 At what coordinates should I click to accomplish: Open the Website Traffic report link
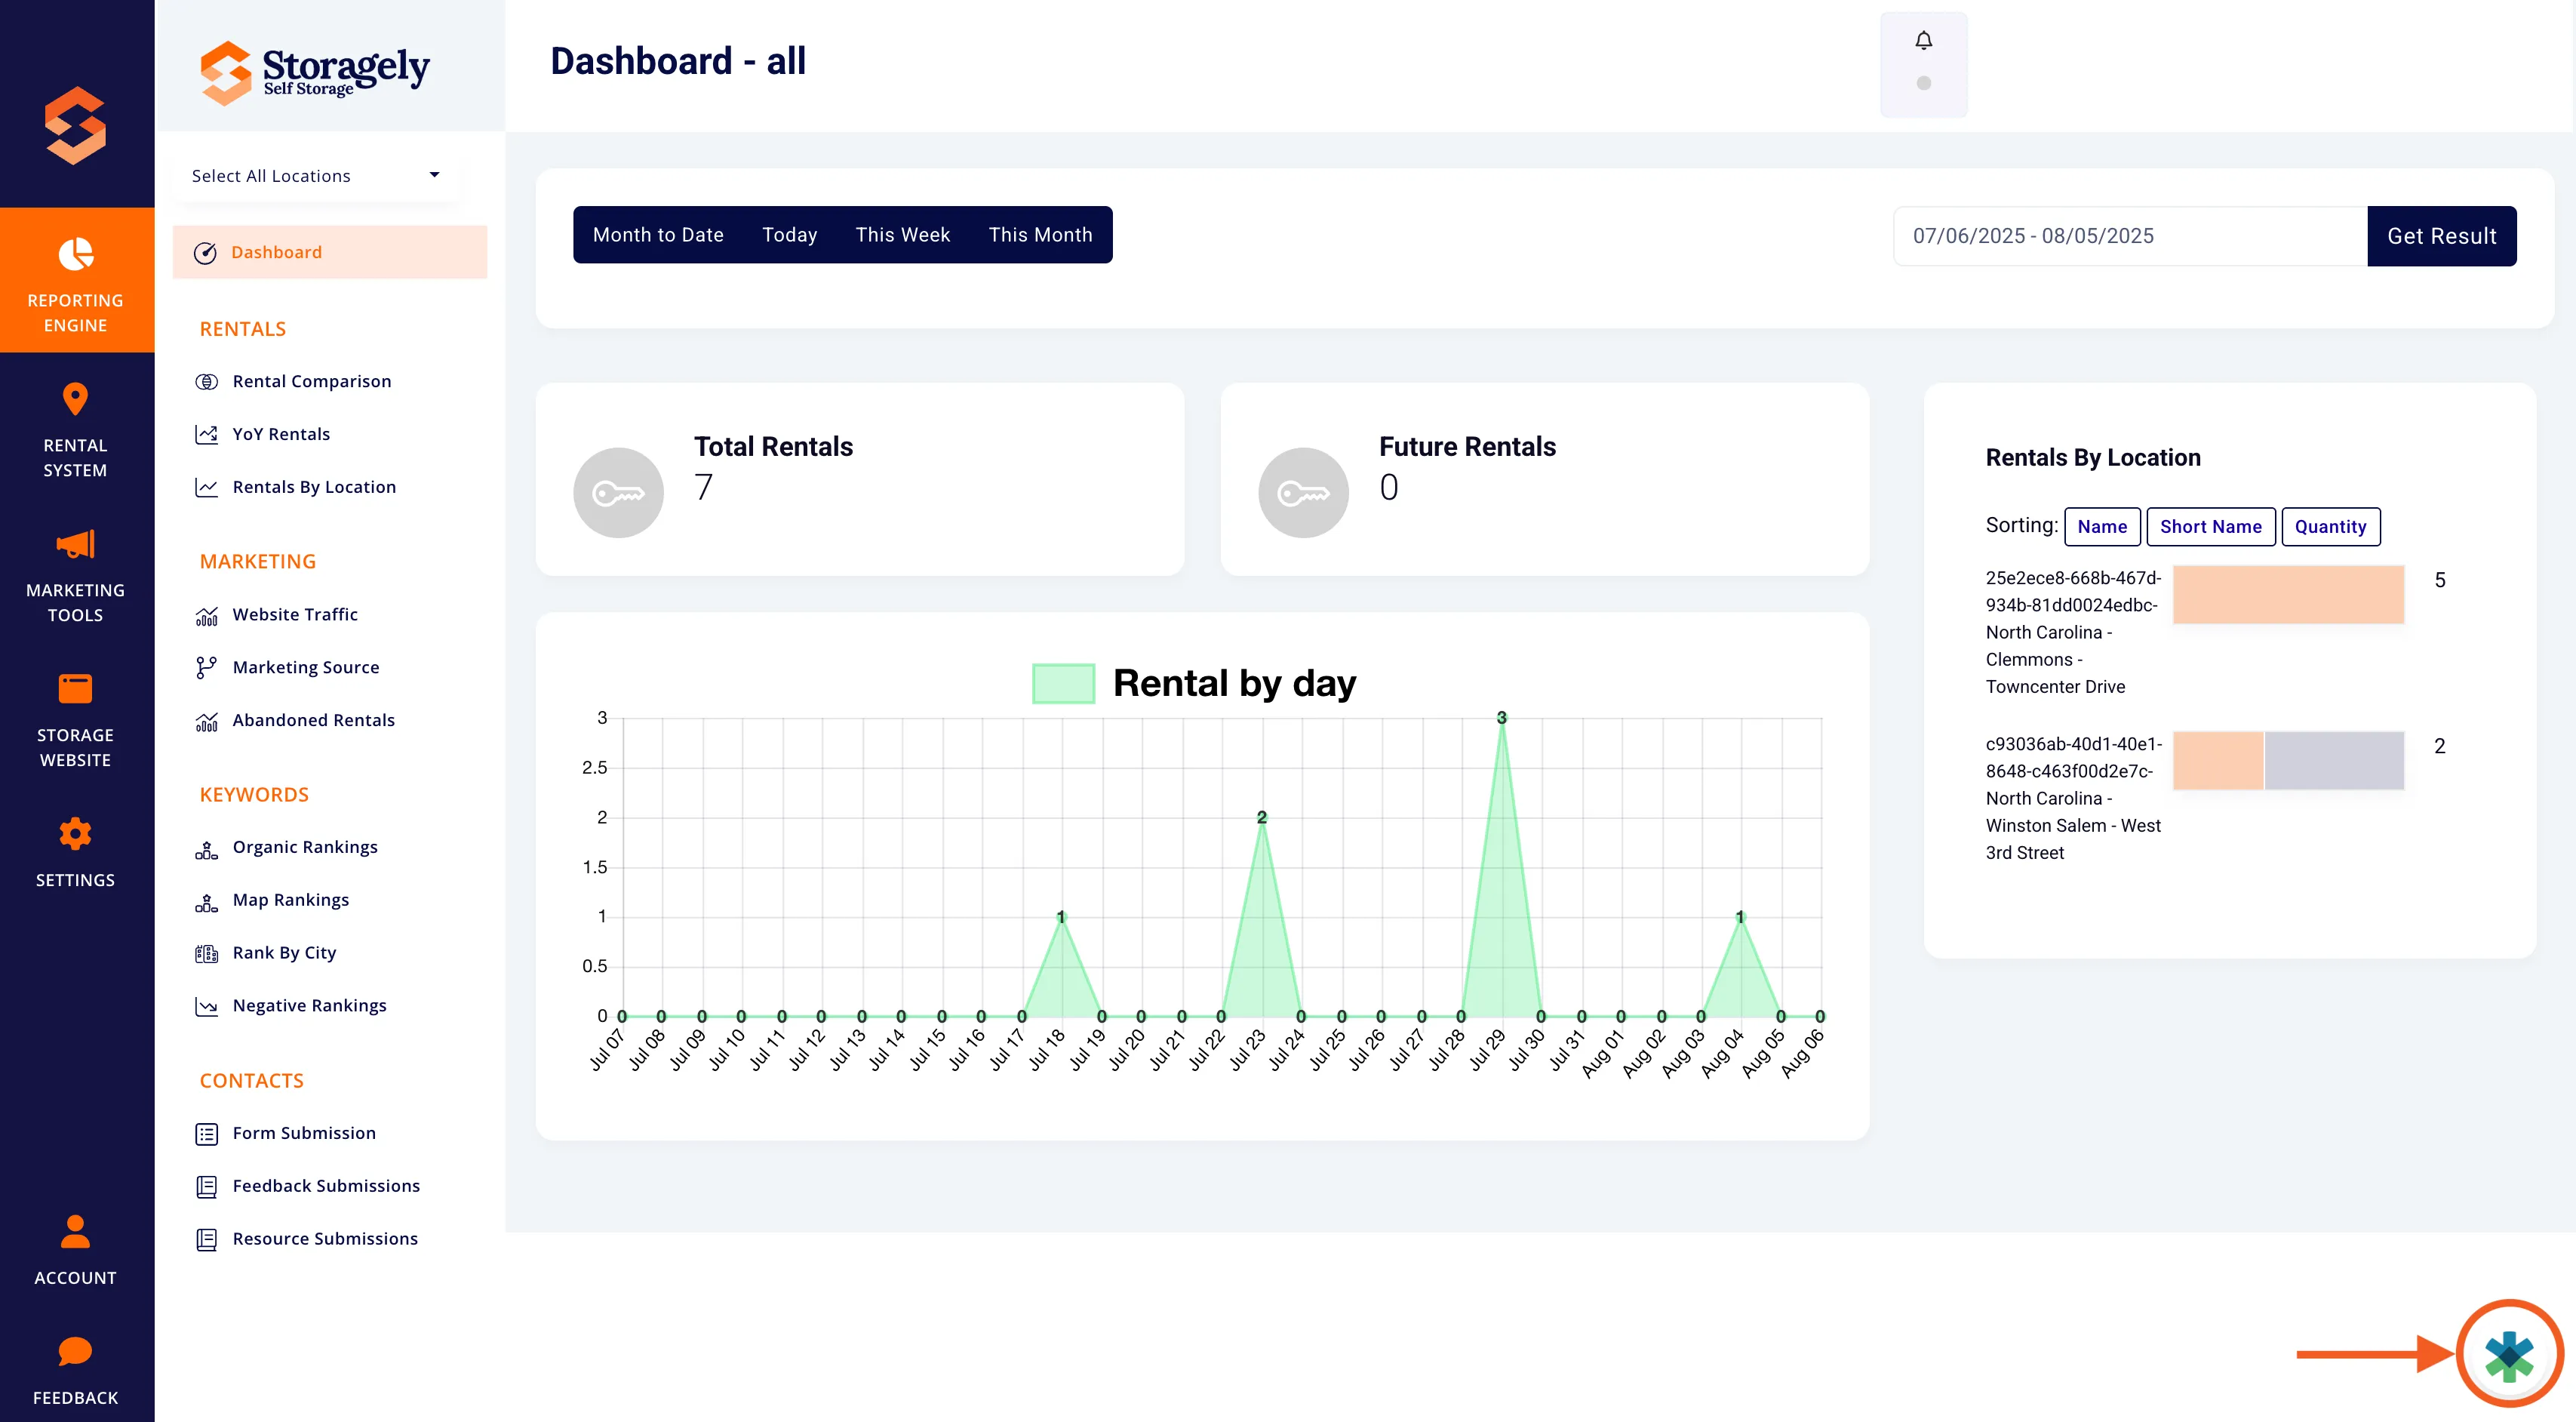[294, 614]
